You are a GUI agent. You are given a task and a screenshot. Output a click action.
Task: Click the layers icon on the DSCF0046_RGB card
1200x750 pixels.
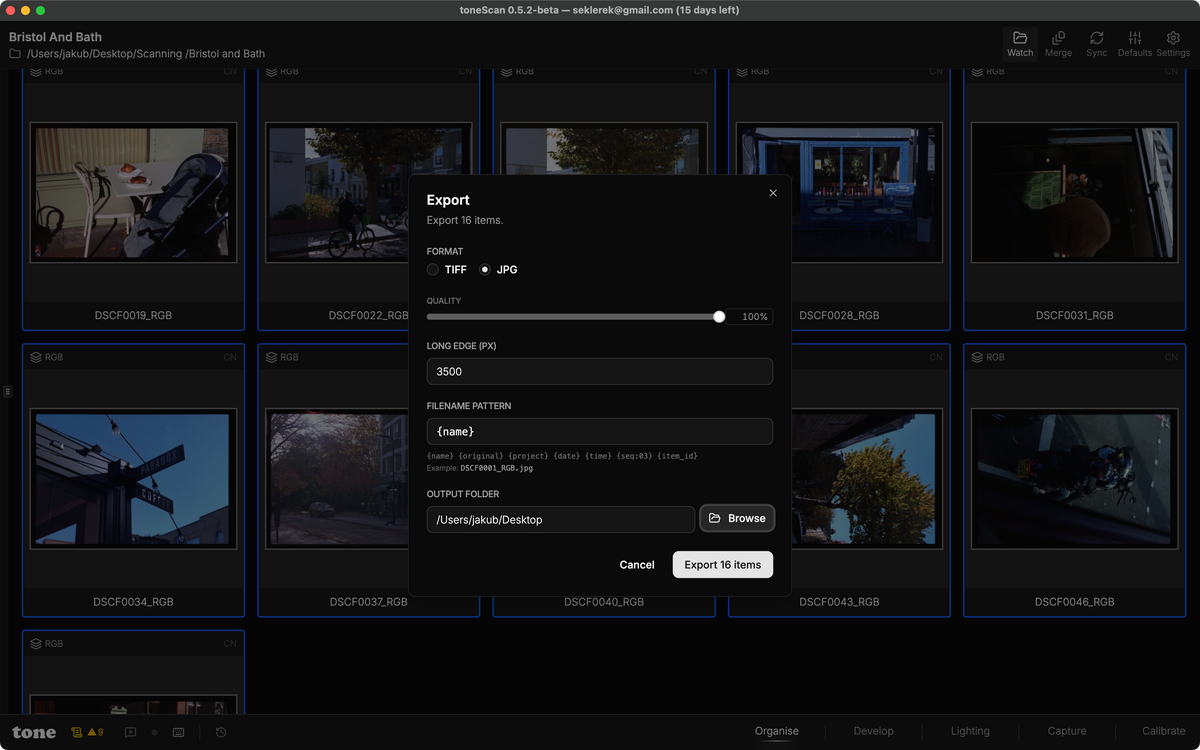click(x=977, y=357)
